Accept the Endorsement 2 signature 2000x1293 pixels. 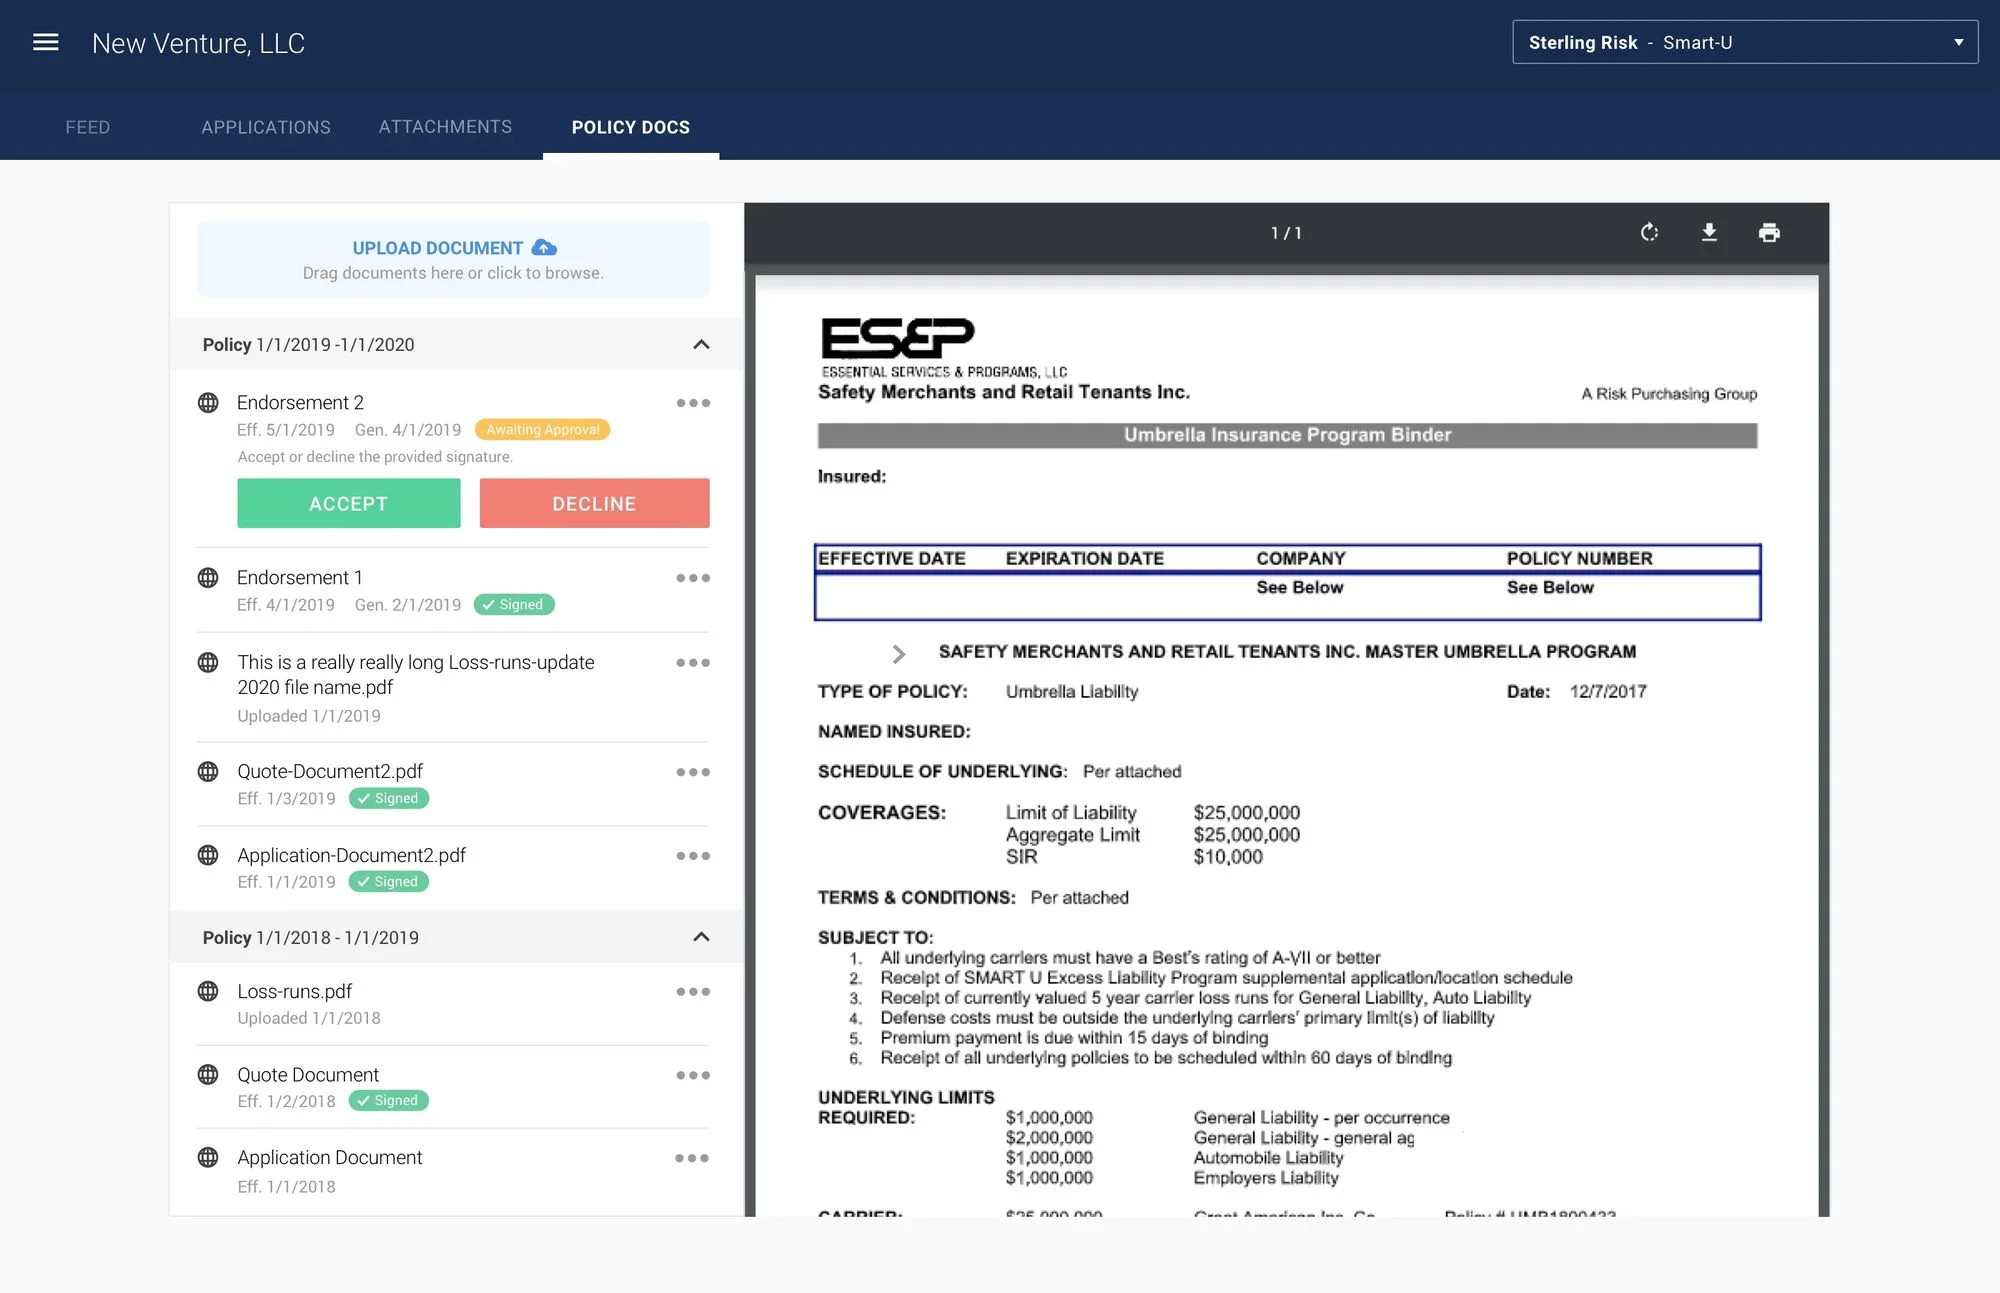348,503
